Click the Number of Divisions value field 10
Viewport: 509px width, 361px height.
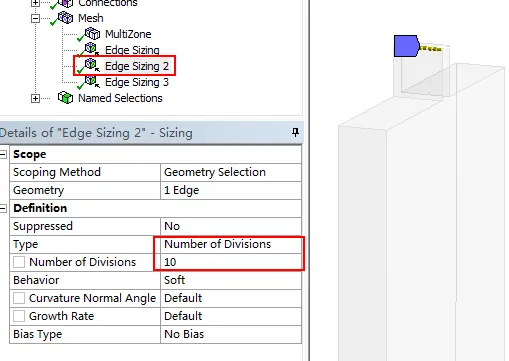point(231,262)
